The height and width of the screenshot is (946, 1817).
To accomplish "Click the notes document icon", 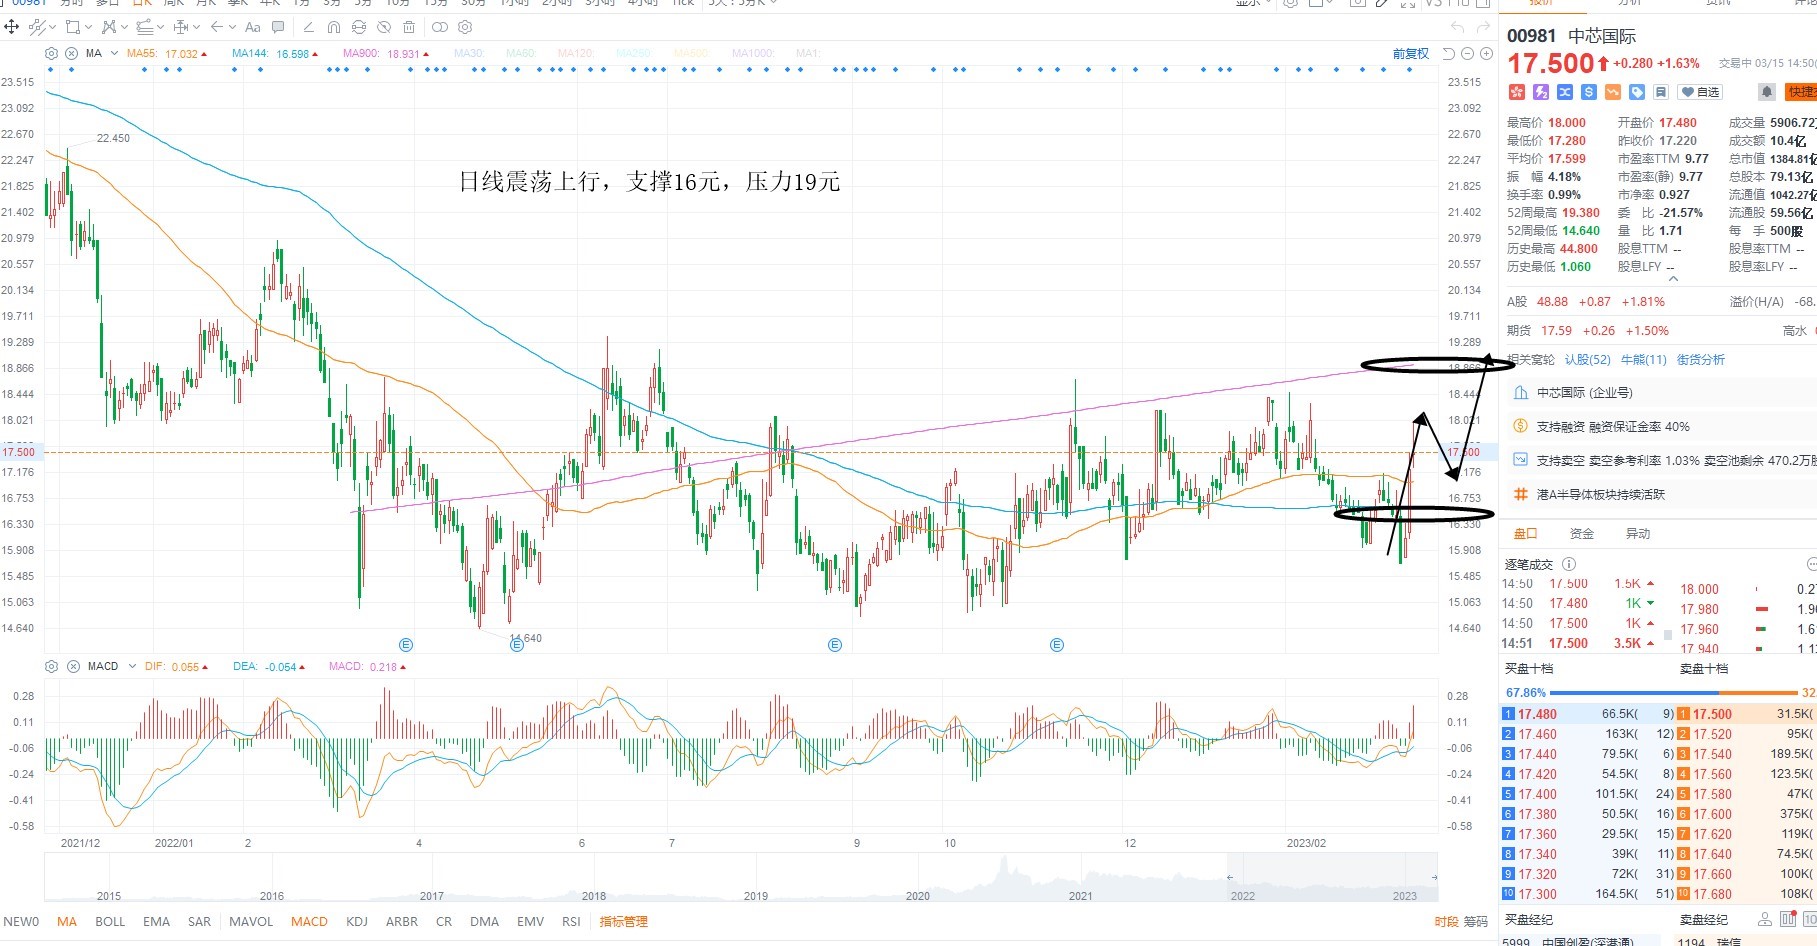I will pos(1661,92).
